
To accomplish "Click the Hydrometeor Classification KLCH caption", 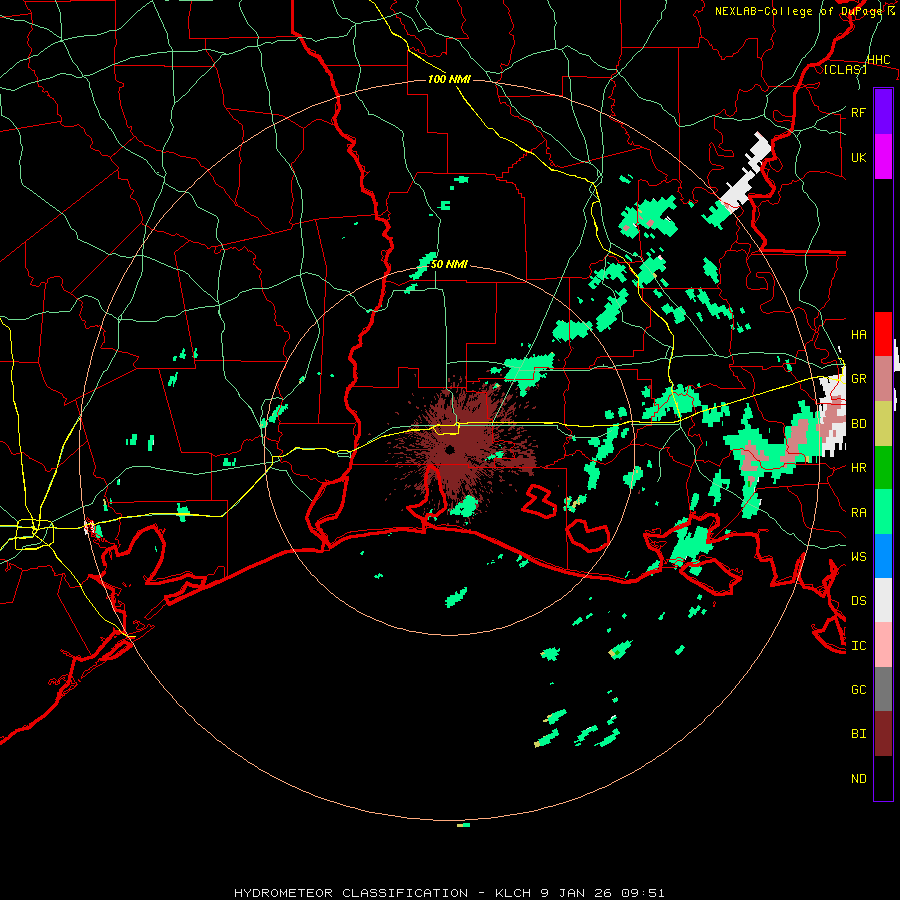I will 449,893.
